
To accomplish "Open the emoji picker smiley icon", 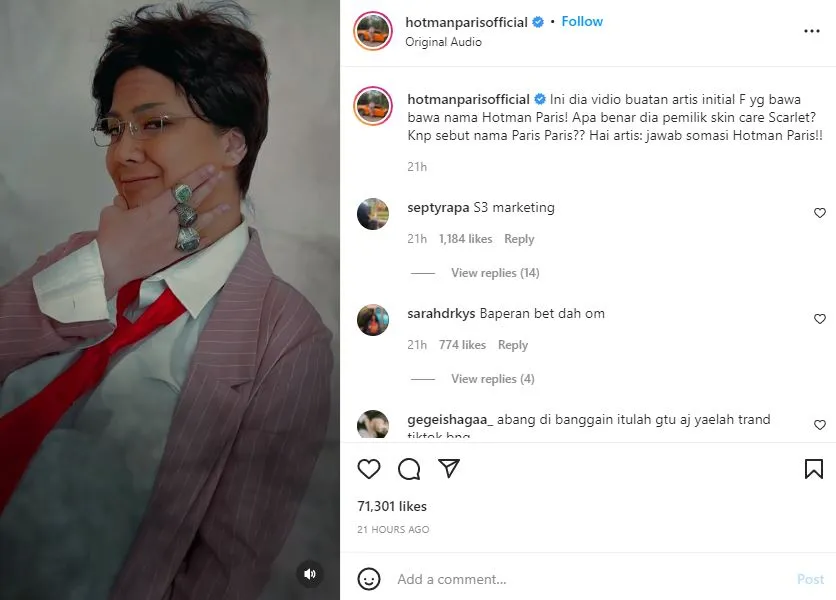I will 369,579.
